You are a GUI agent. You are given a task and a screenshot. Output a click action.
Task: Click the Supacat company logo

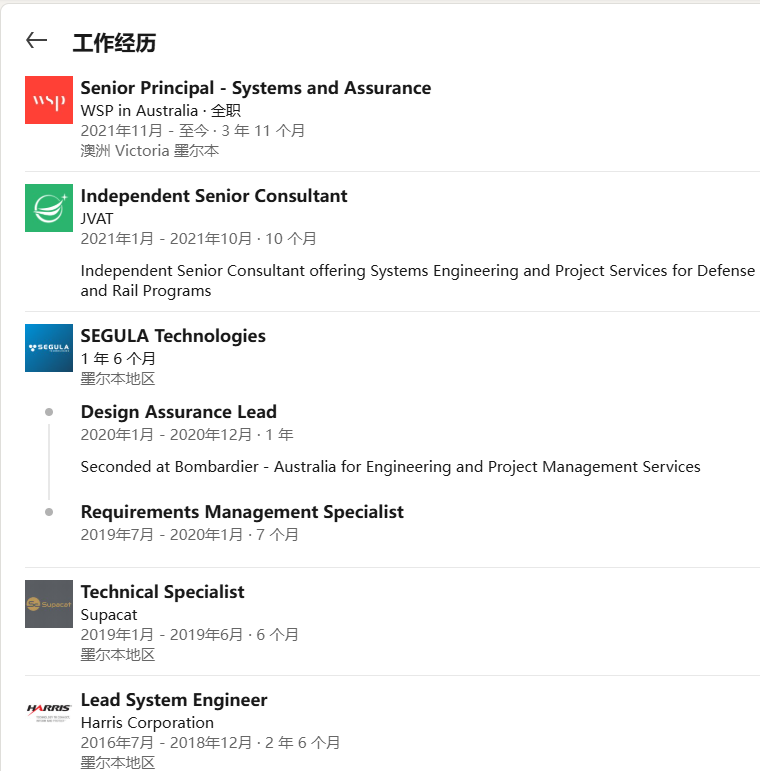pyautogui.click(x=49, y=604)
